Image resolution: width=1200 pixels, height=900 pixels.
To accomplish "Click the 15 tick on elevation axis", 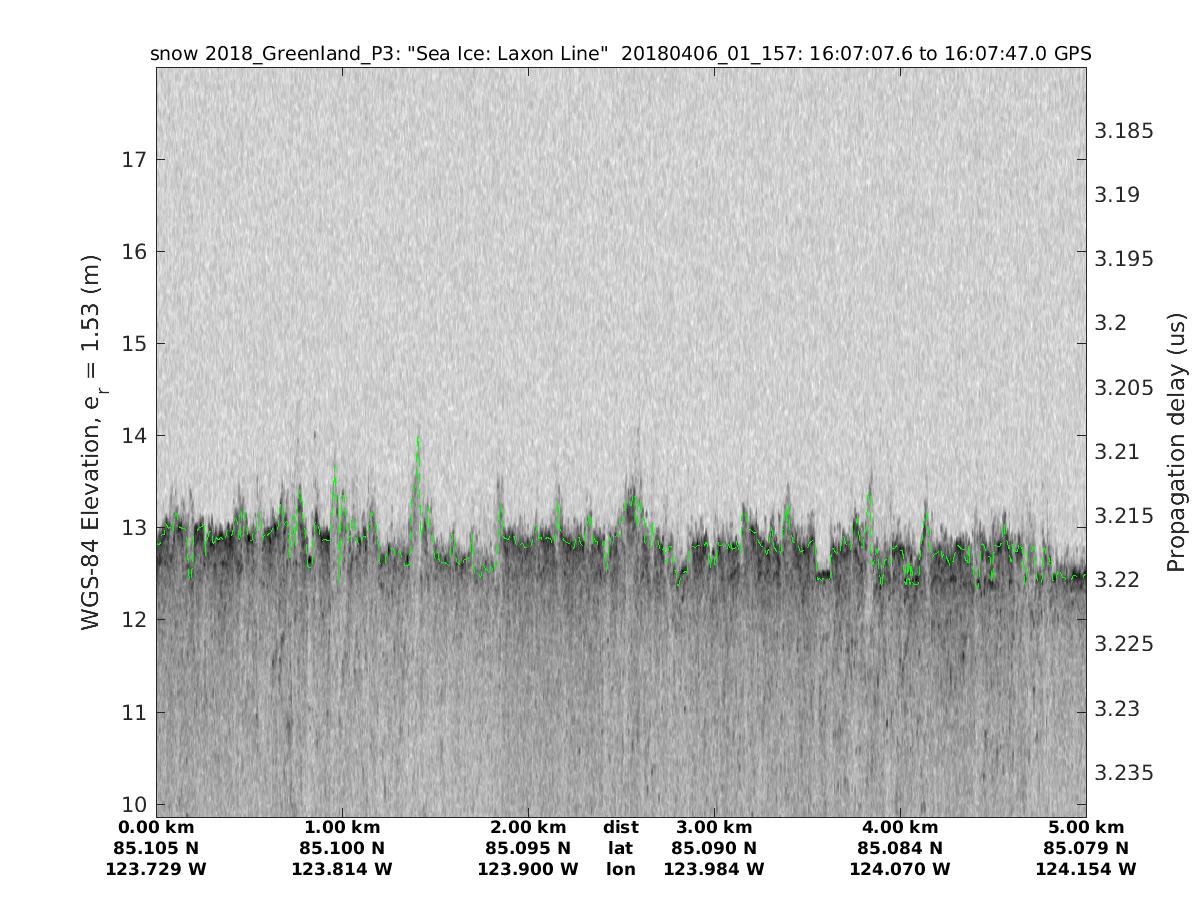I will [x=133, y=344].
